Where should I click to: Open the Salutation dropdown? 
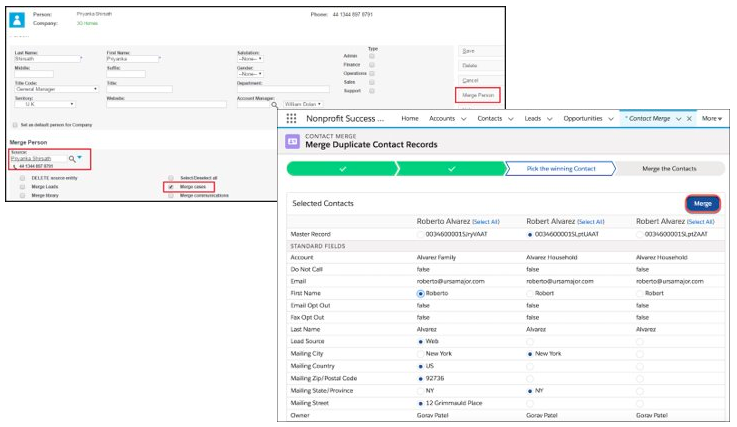point(250,59)
